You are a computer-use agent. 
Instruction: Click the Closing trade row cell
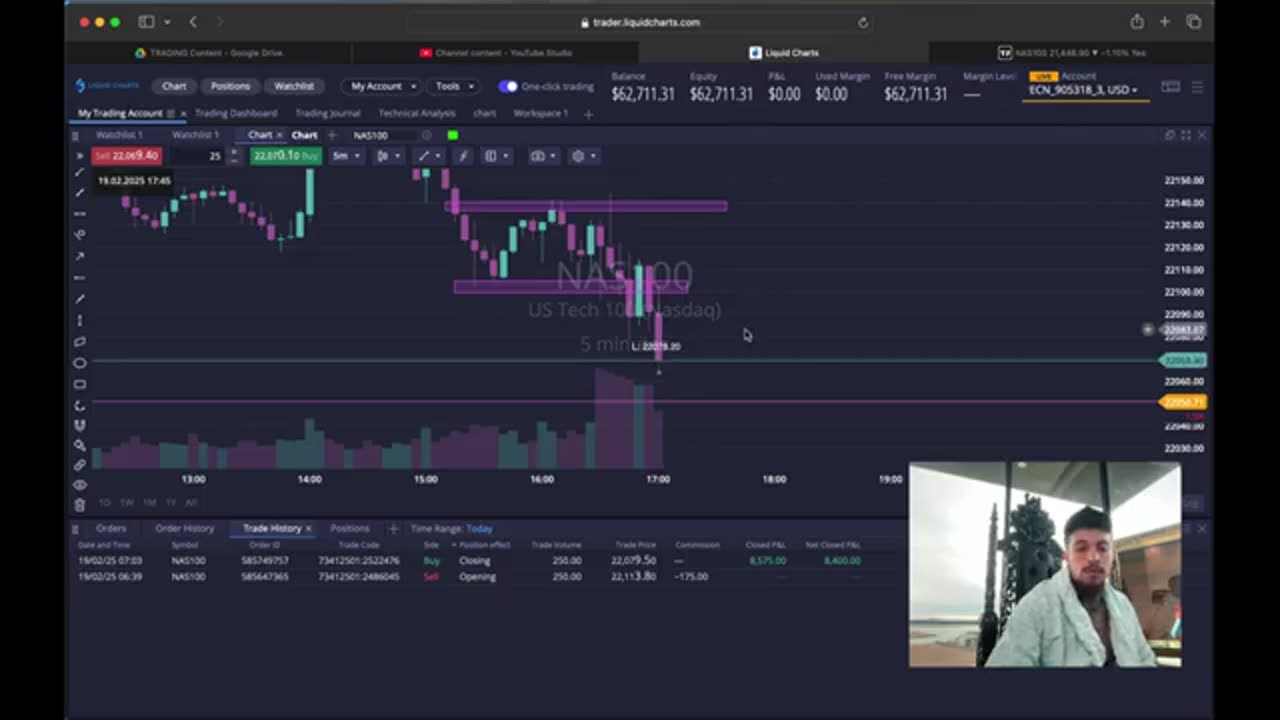[x=475, y=561]
